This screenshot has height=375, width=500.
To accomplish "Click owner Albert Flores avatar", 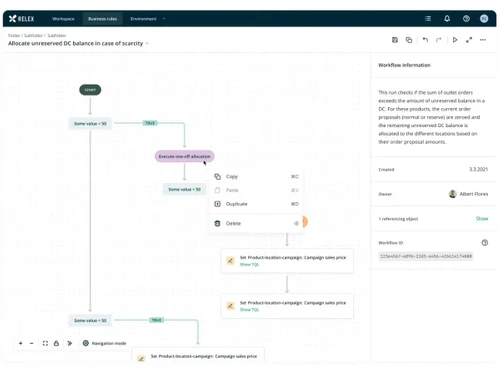I will 452,194.
